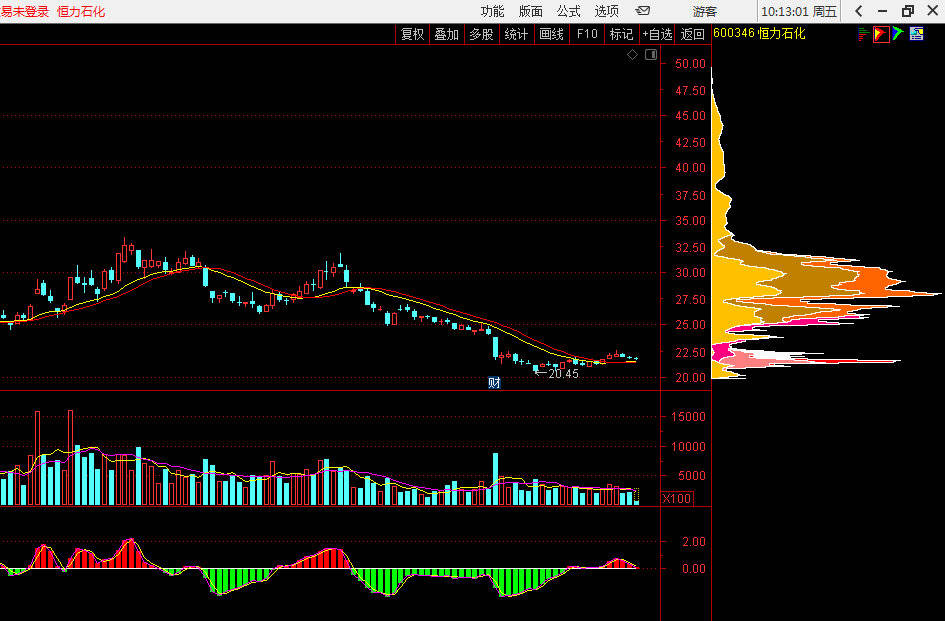Click the back arrow in title bar
945x621 pixels.
[859, 11]
